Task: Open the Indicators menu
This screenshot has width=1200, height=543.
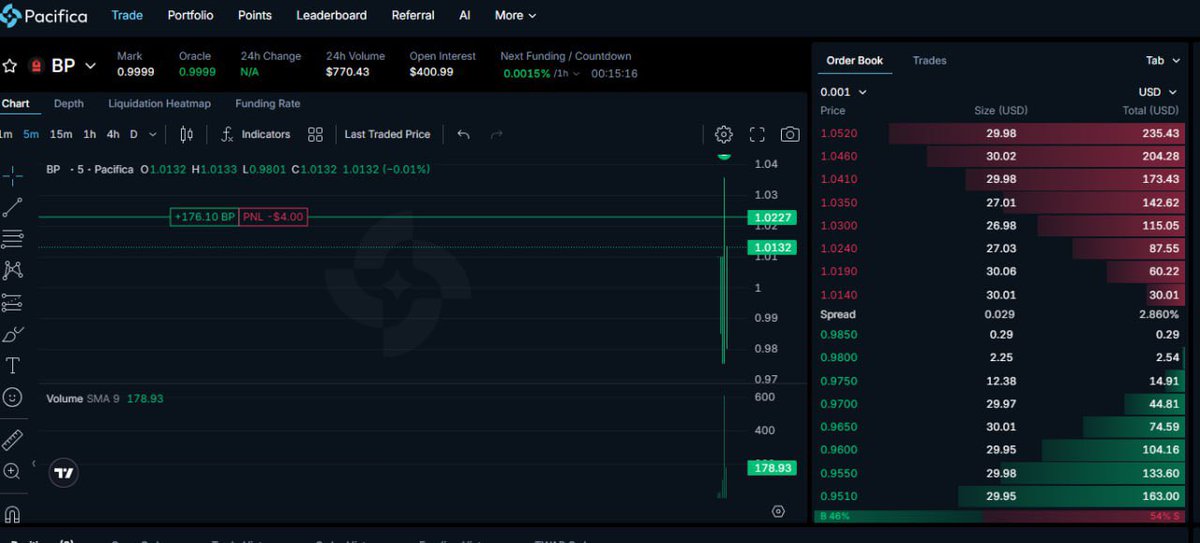Action: 256,134
